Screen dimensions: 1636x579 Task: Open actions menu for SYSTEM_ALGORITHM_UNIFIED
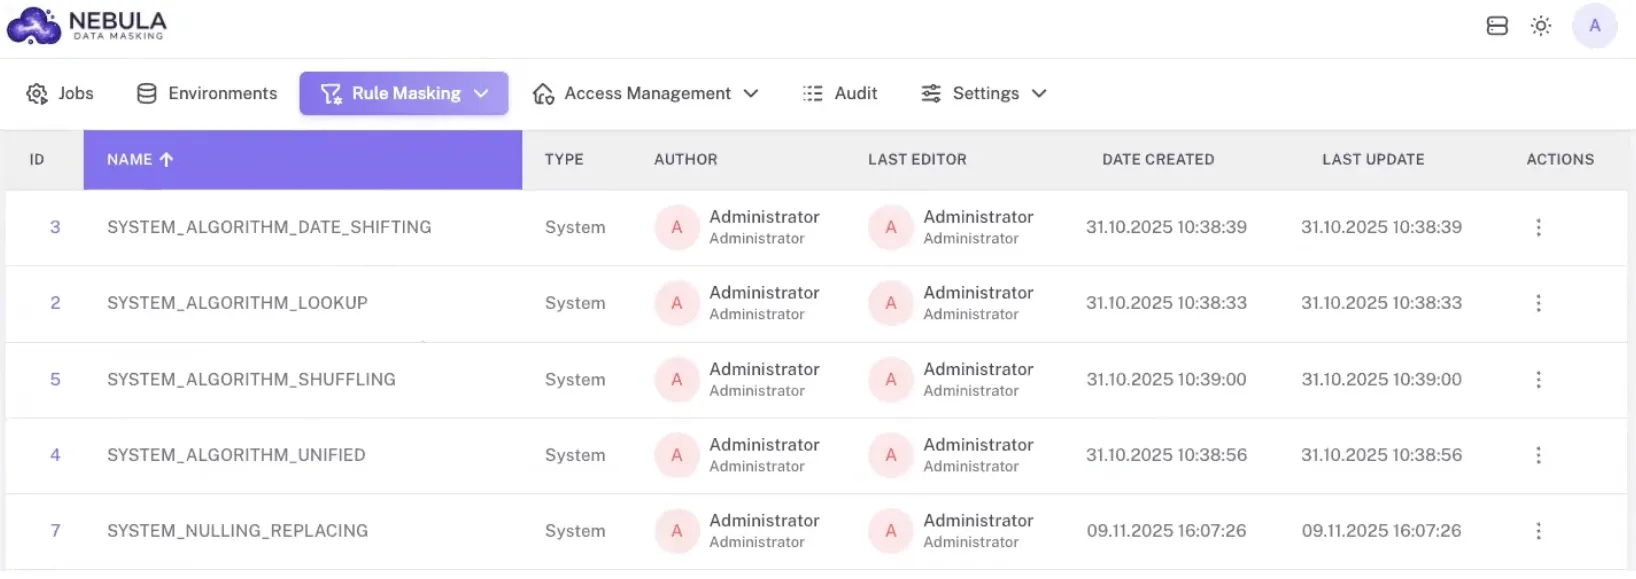click(1538, 455)
